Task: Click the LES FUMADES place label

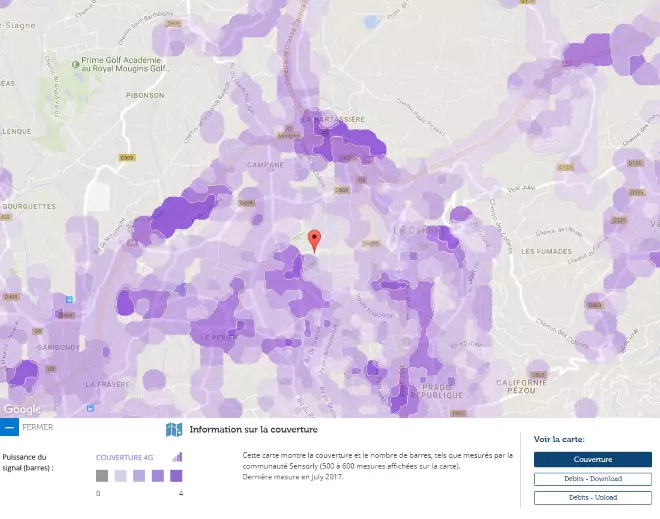Action: click(x=544, y=251)
